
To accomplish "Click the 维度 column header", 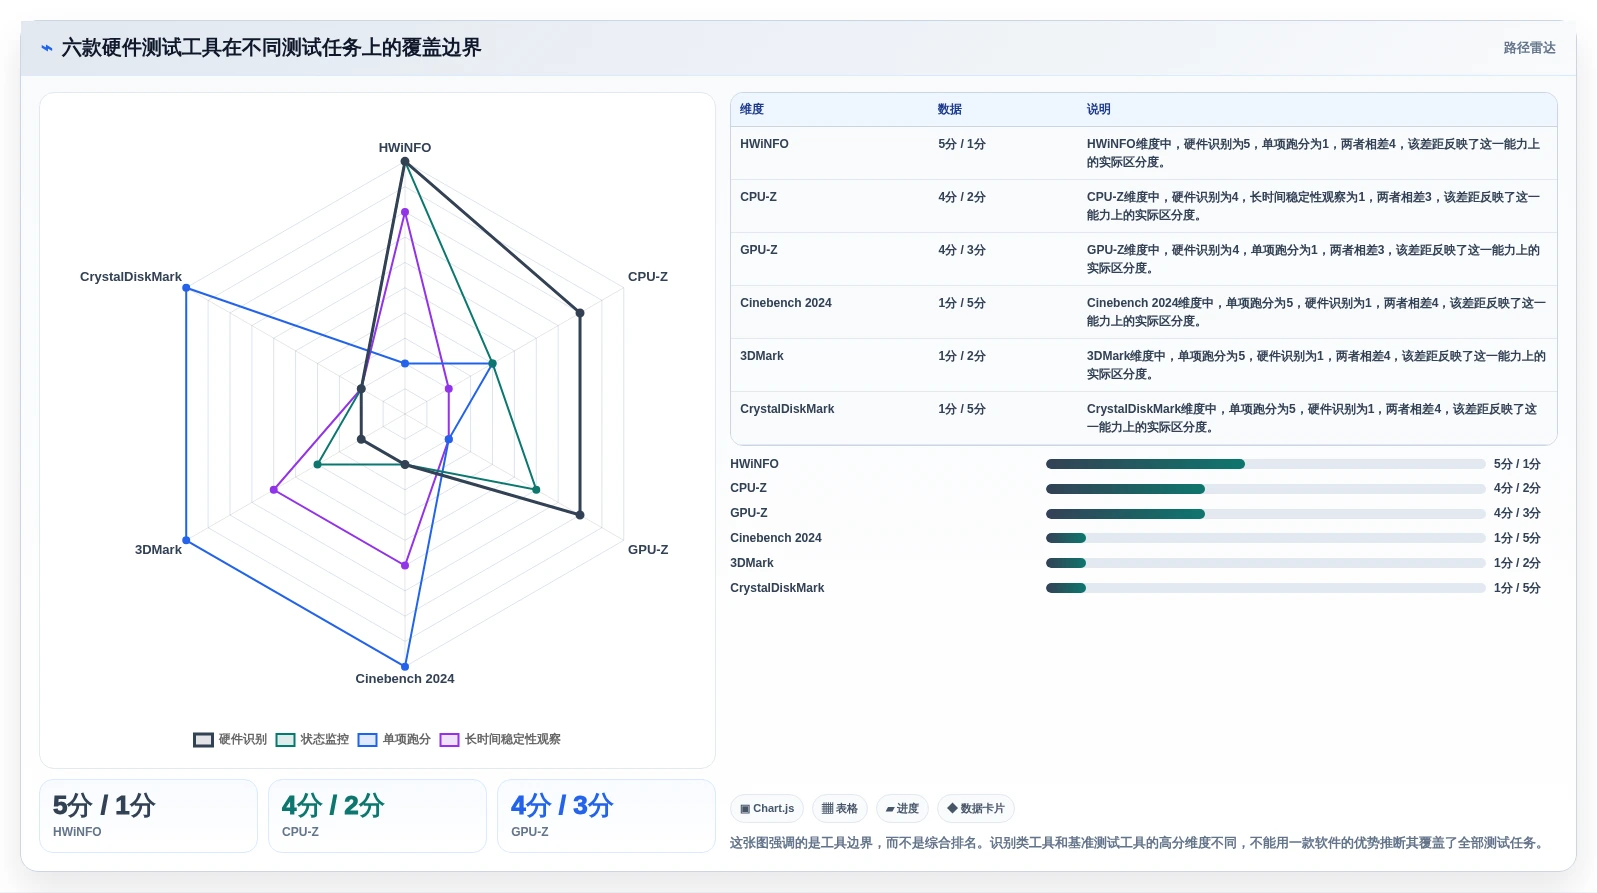I will pos(752,110).
